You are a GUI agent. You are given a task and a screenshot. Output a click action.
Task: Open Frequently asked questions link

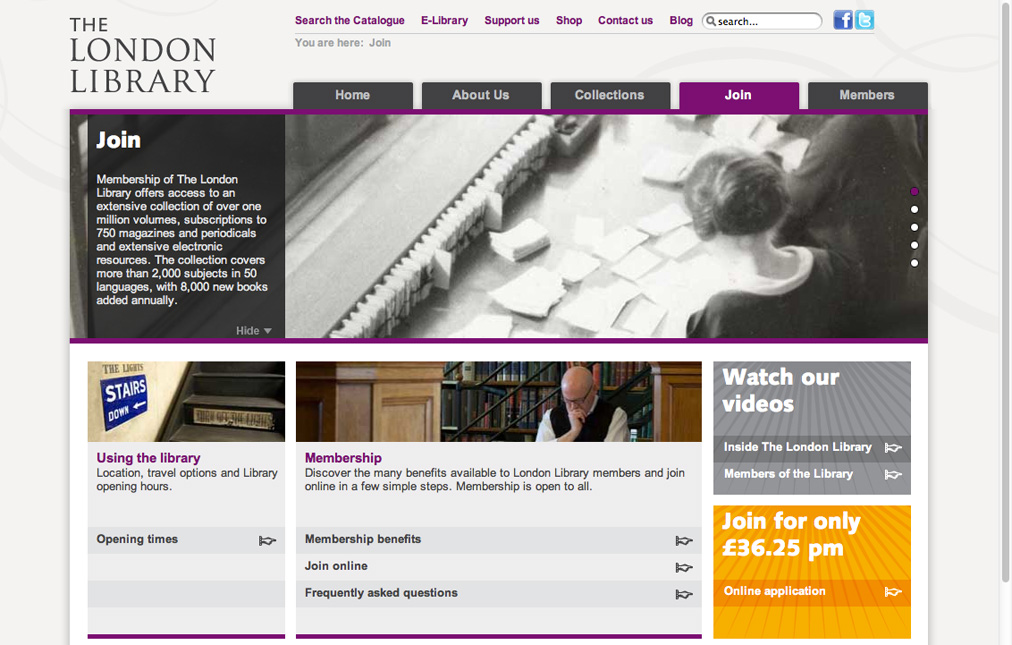(381, 593)
